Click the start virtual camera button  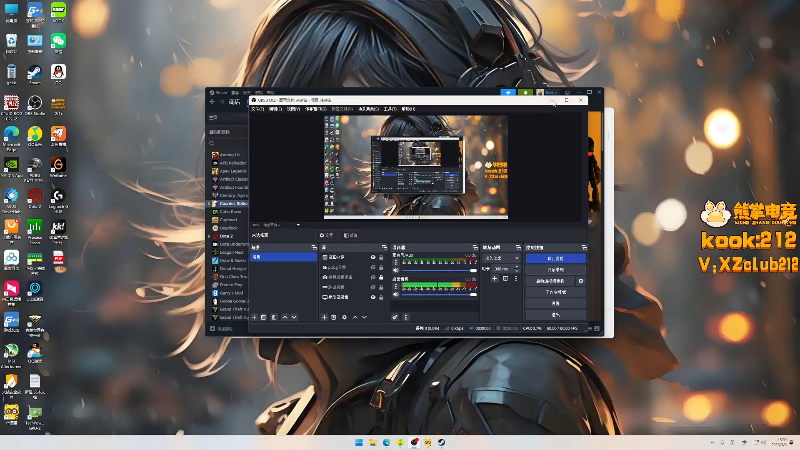pos(551,281)
